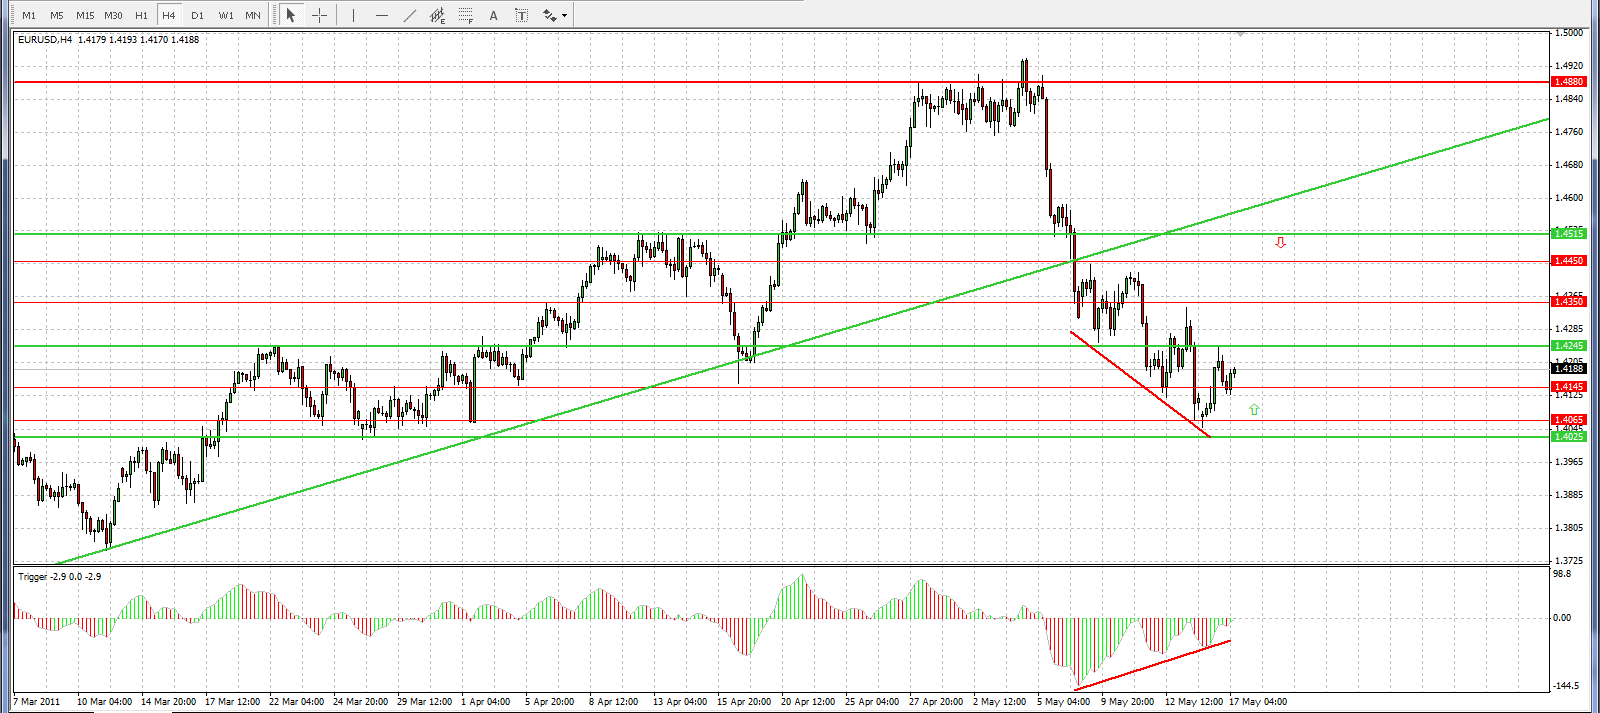Select the equidistant channel tool
Image resolution: width=1600 pixels, height=713 pixels.
(x=438, y=15)
